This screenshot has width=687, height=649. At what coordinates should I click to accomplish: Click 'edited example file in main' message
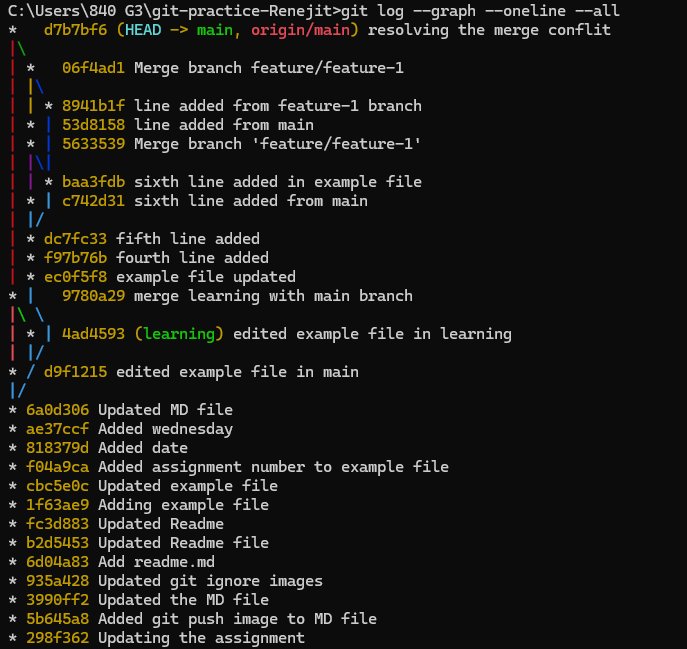coord(237,372)
